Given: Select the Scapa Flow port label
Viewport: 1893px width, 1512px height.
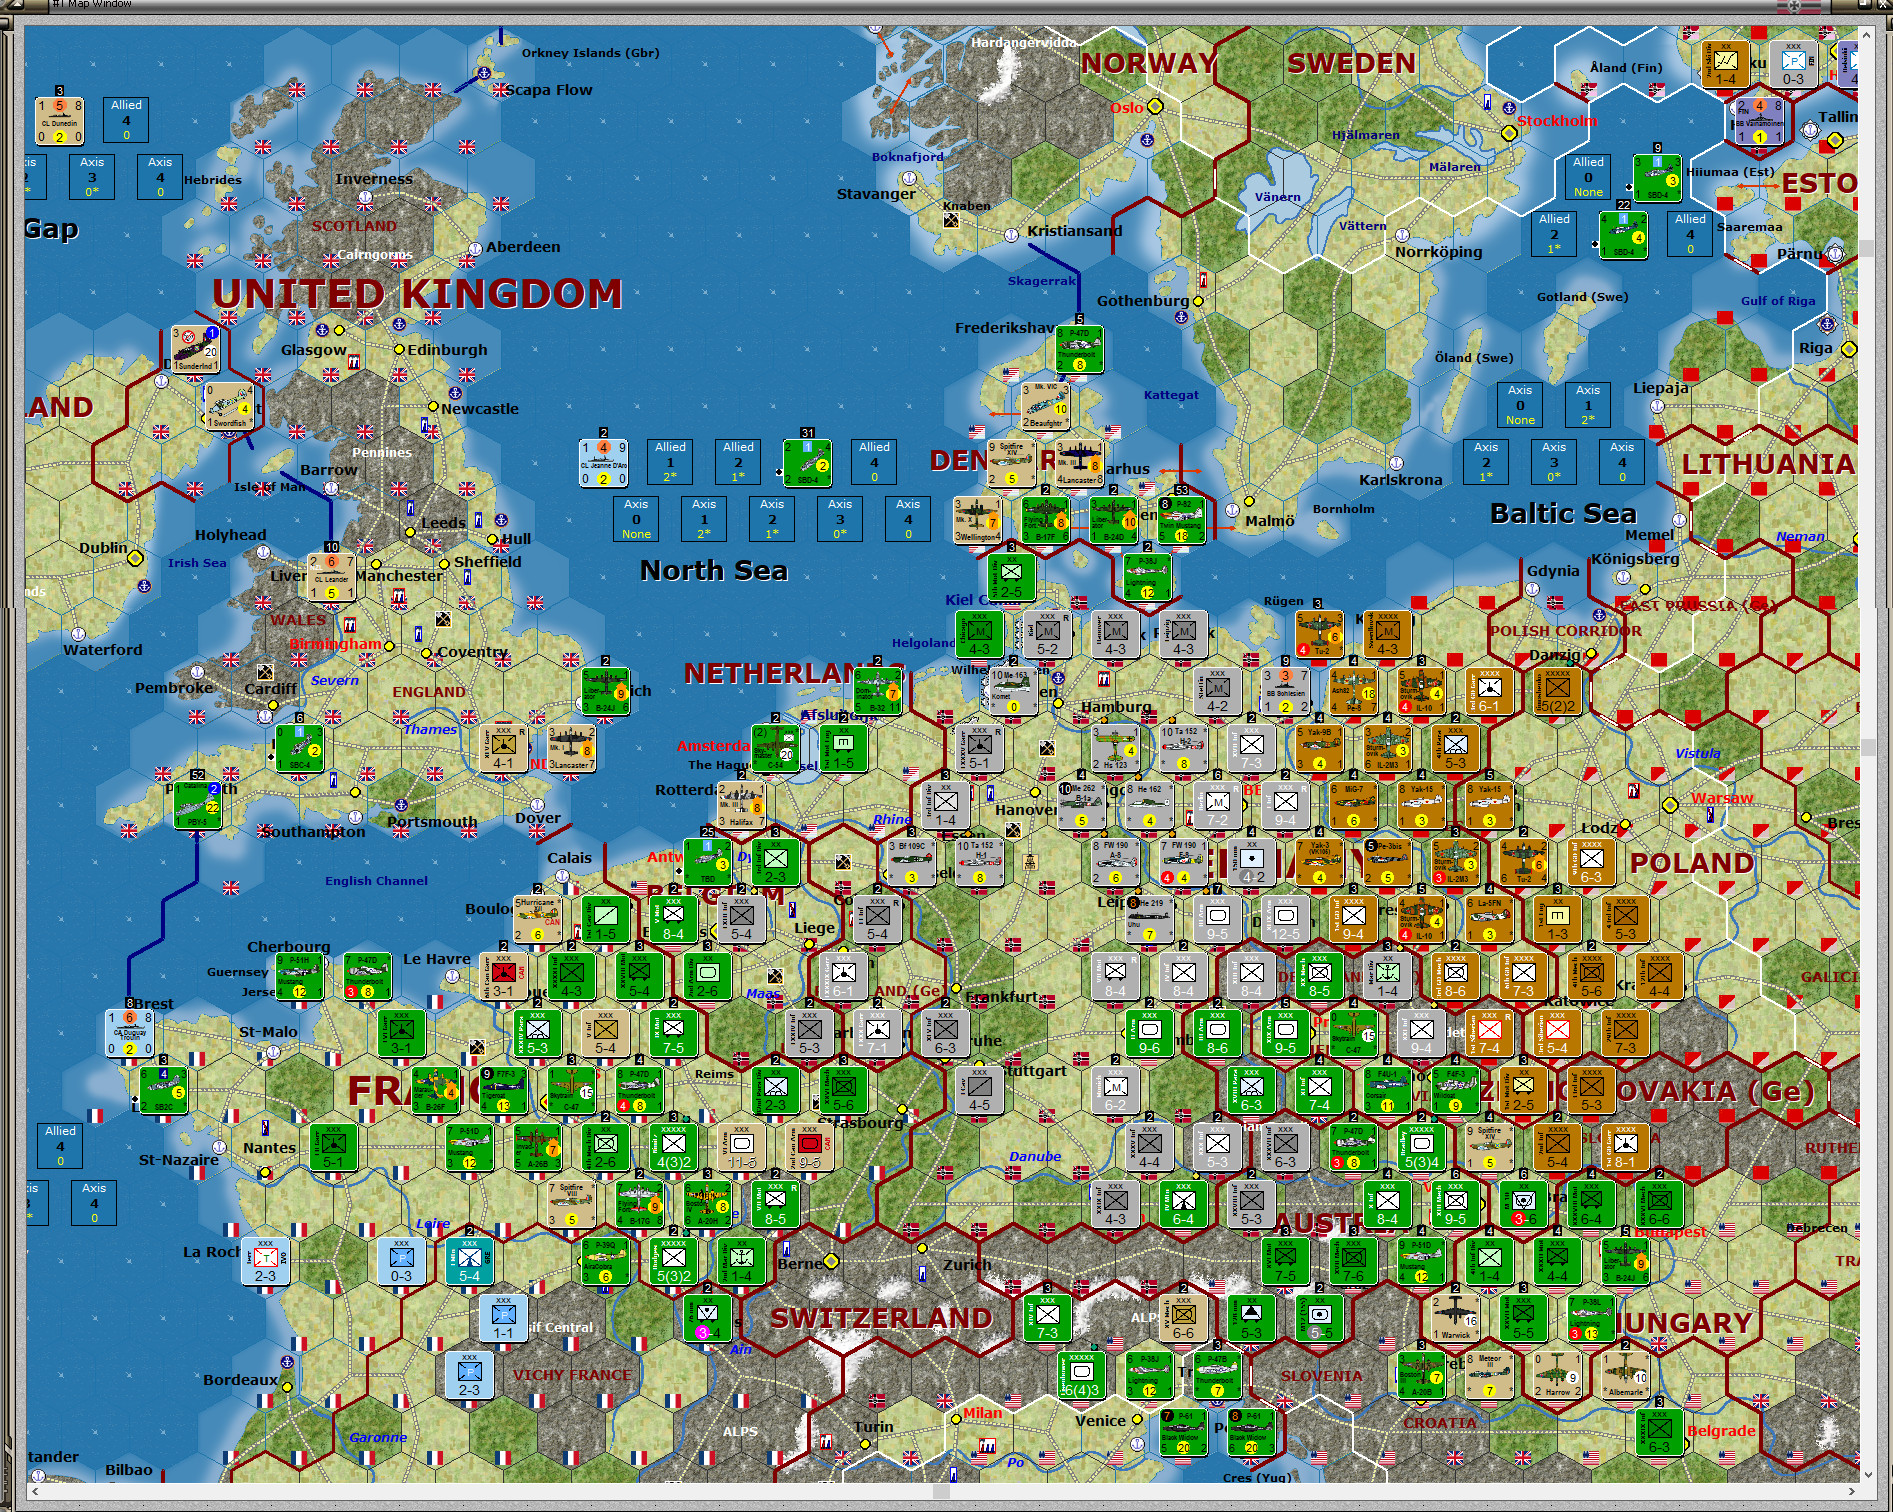Looking at the screenshot, I should coord(549,90).
